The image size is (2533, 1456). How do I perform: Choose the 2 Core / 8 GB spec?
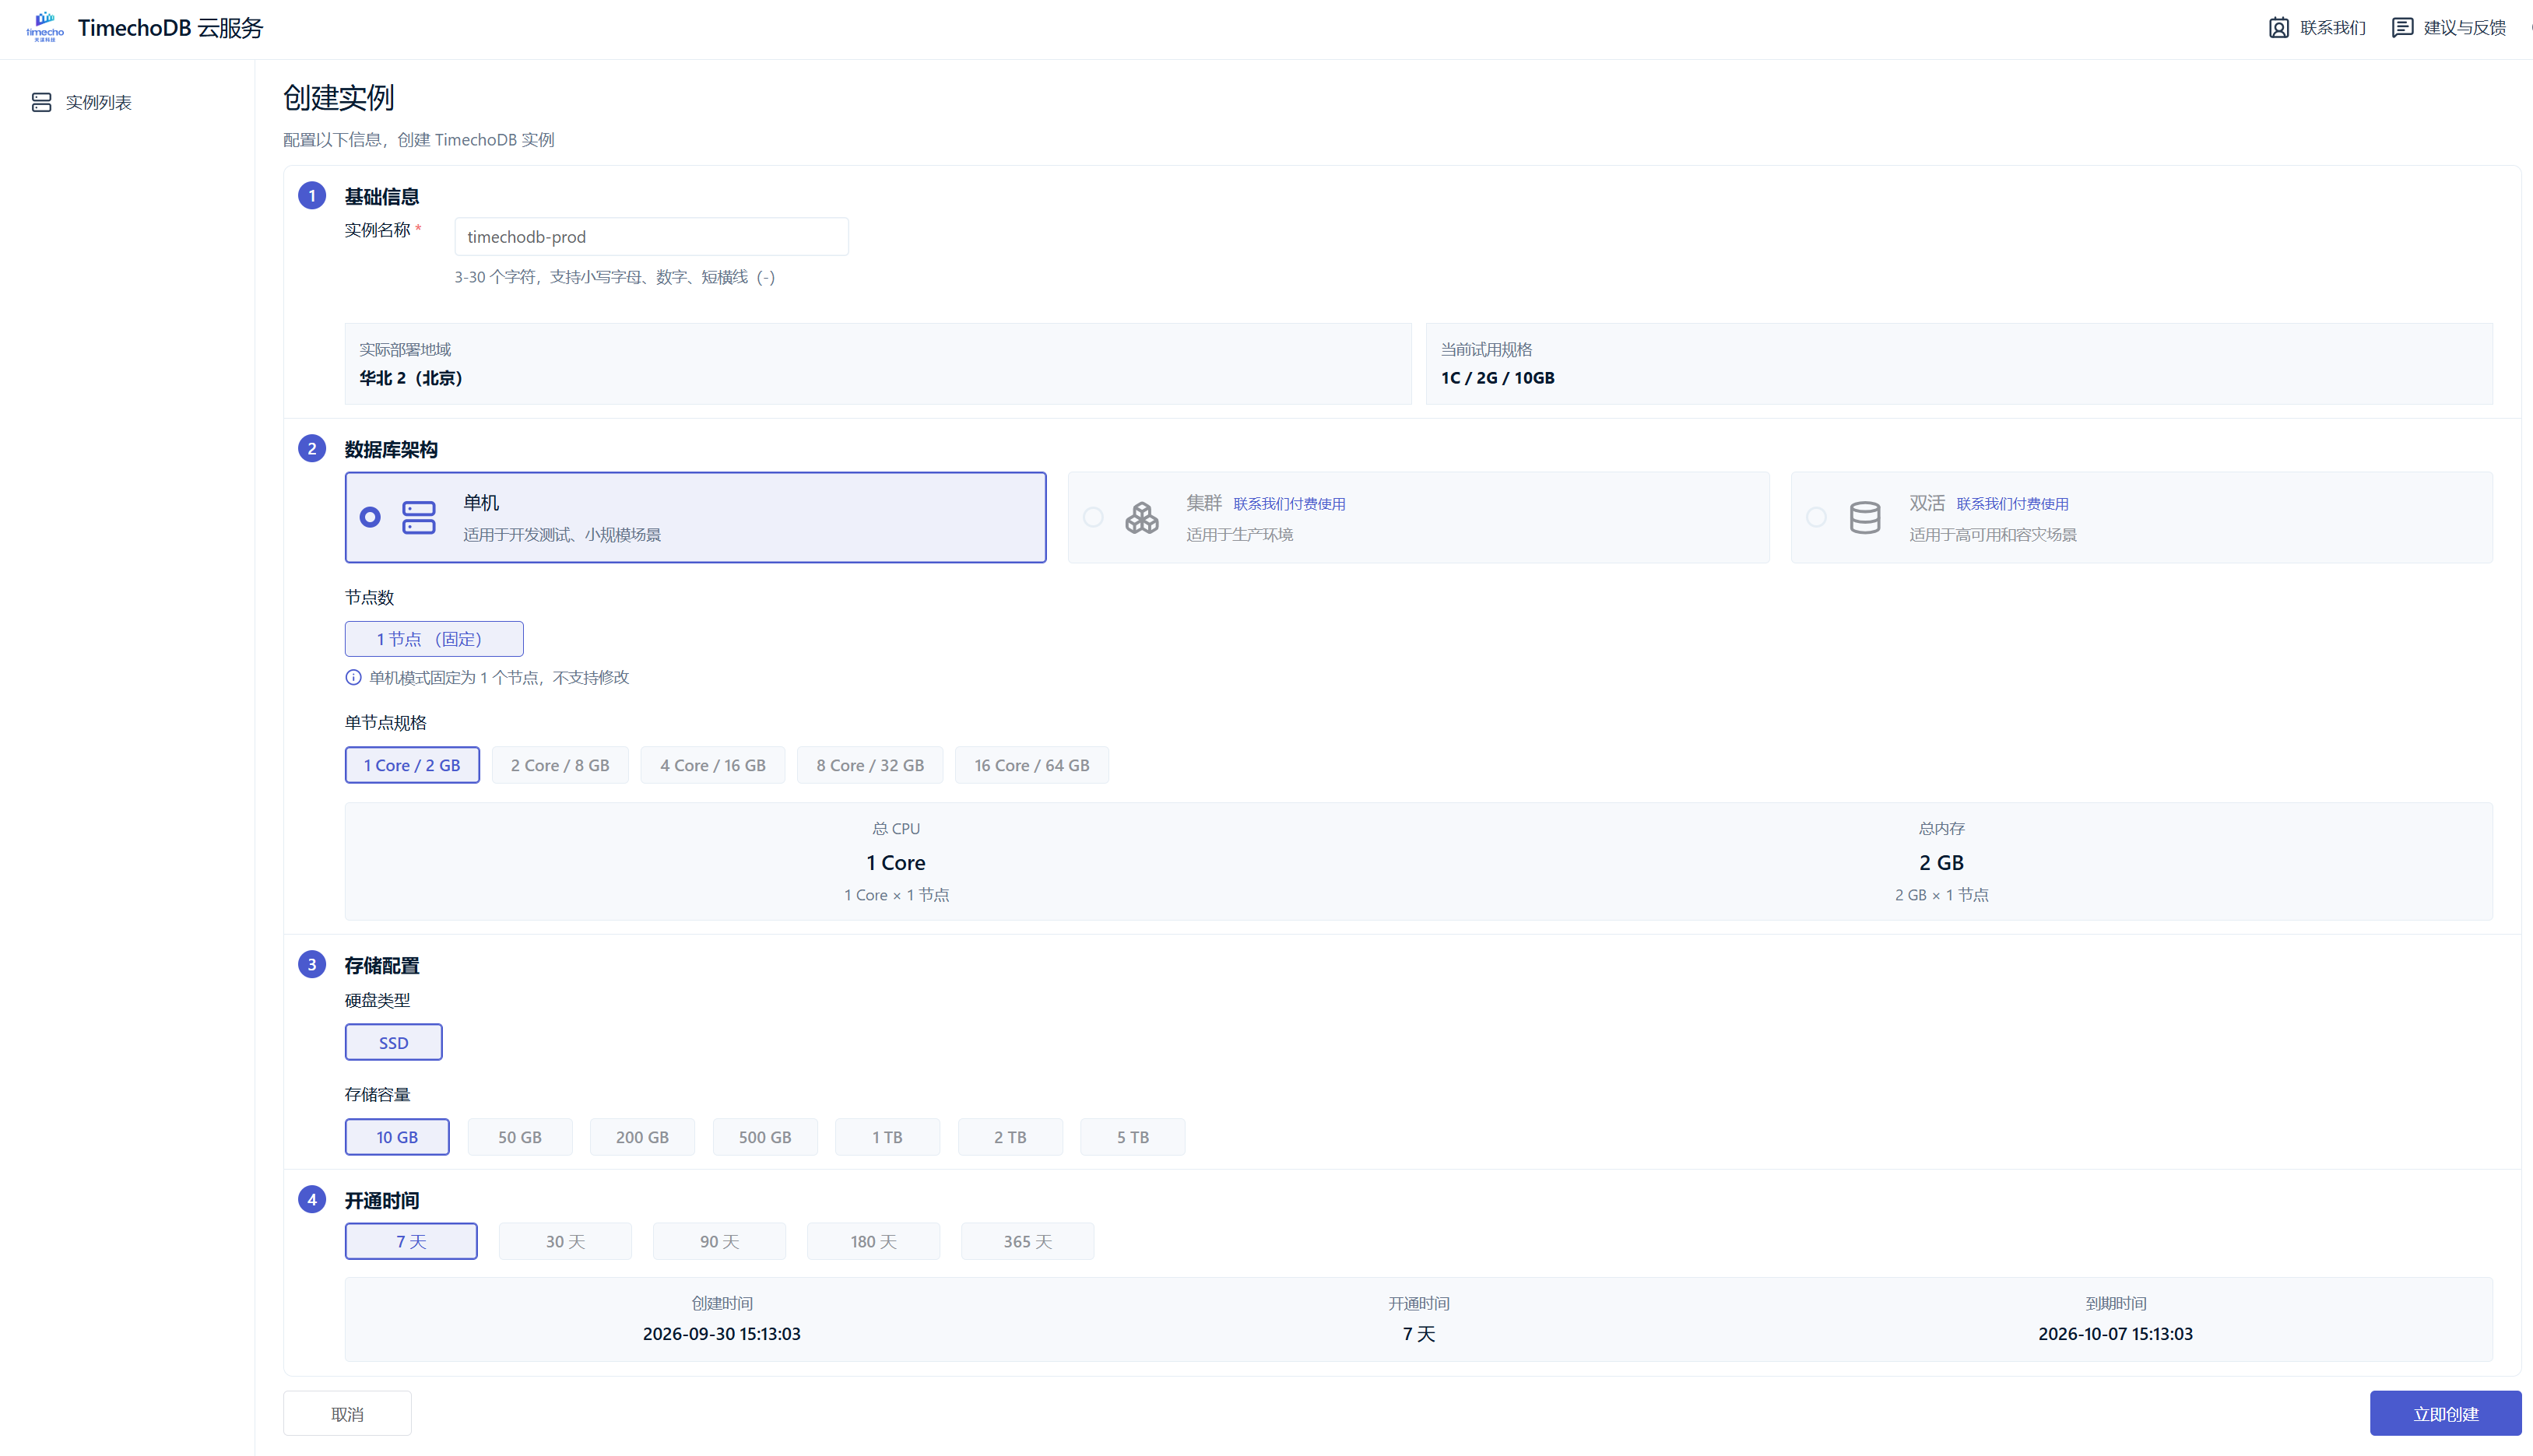coord(560,765)
